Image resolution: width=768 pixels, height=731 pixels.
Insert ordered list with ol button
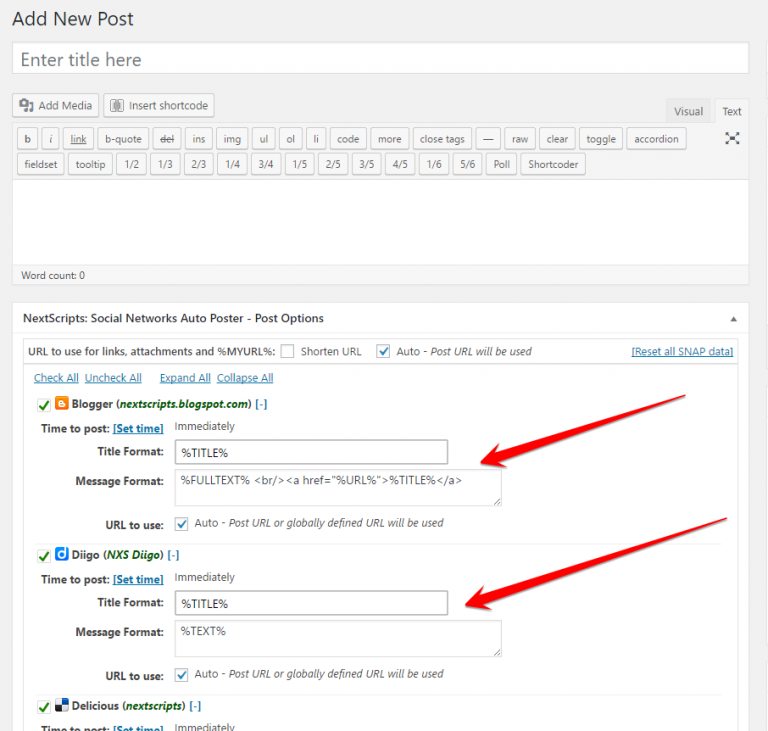coord(290,139)
